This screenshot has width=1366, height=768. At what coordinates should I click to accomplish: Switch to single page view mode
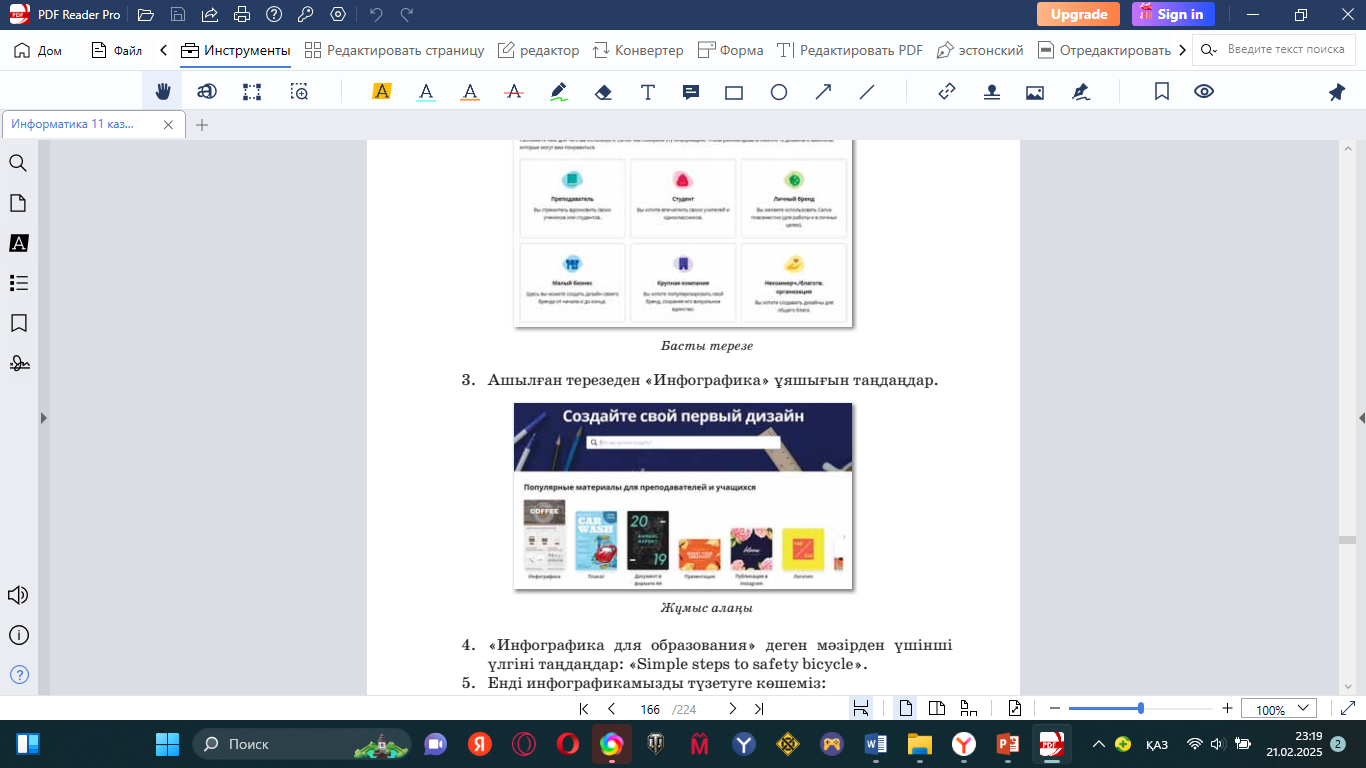[906, 709]
